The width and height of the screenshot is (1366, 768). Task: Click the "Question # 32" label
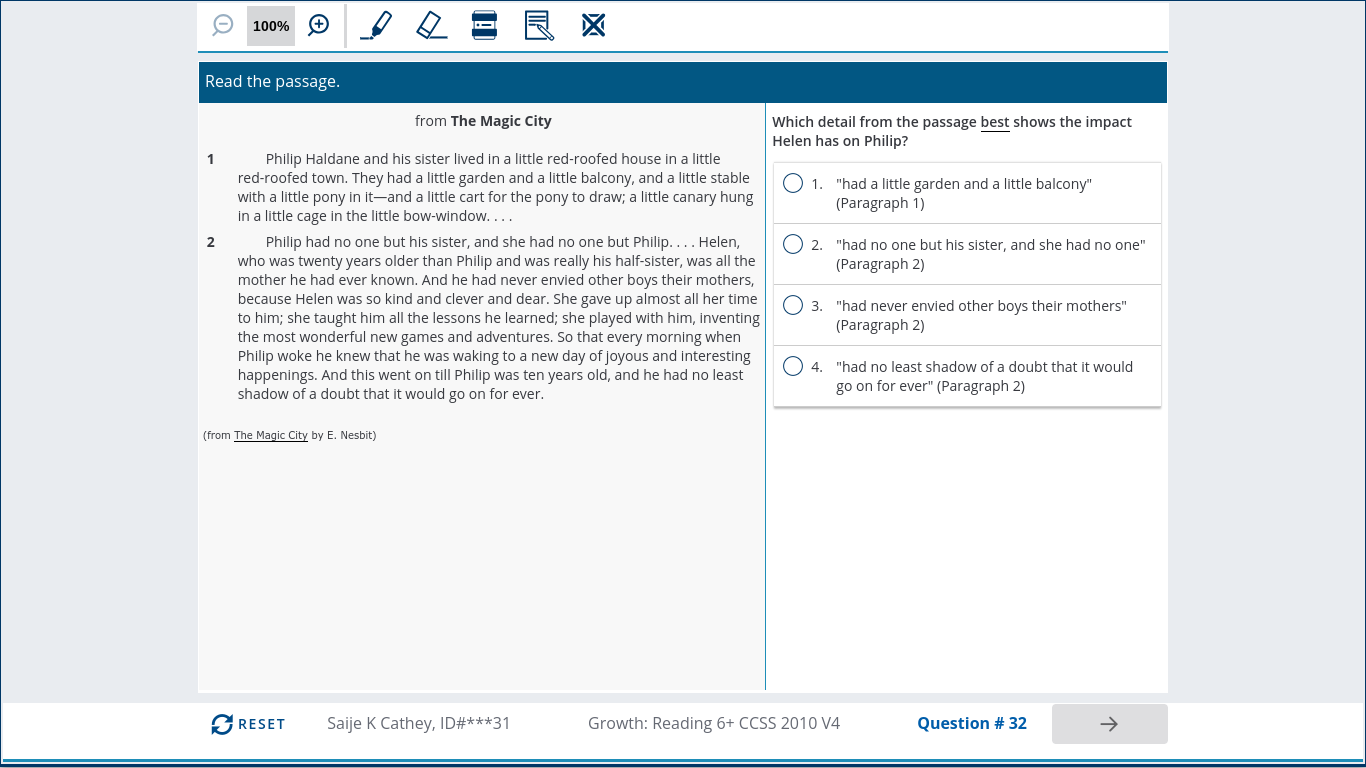972,723
